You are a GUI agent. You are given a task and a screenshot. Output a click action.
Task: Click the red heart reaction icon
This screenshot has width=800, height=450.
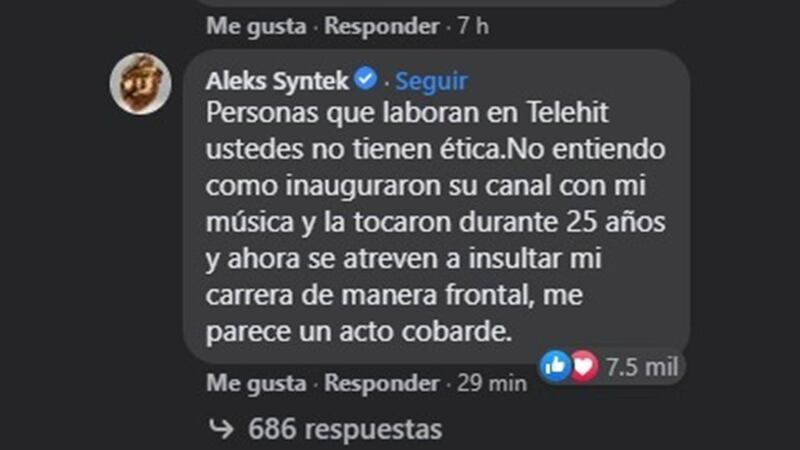(584, 366)
